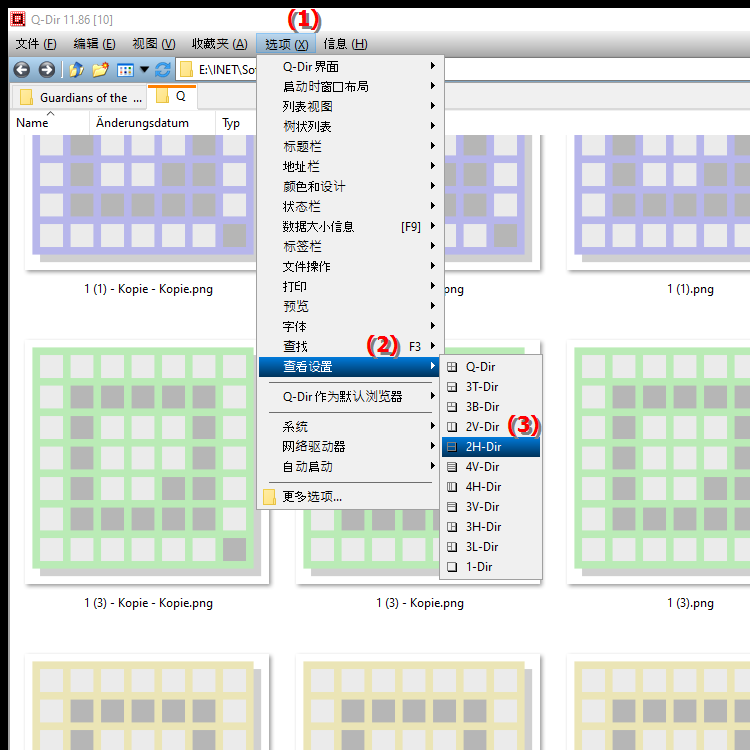Expand the 颜色和设计 submenu
The width and height of the screenshot is (750, 750).
350,187
